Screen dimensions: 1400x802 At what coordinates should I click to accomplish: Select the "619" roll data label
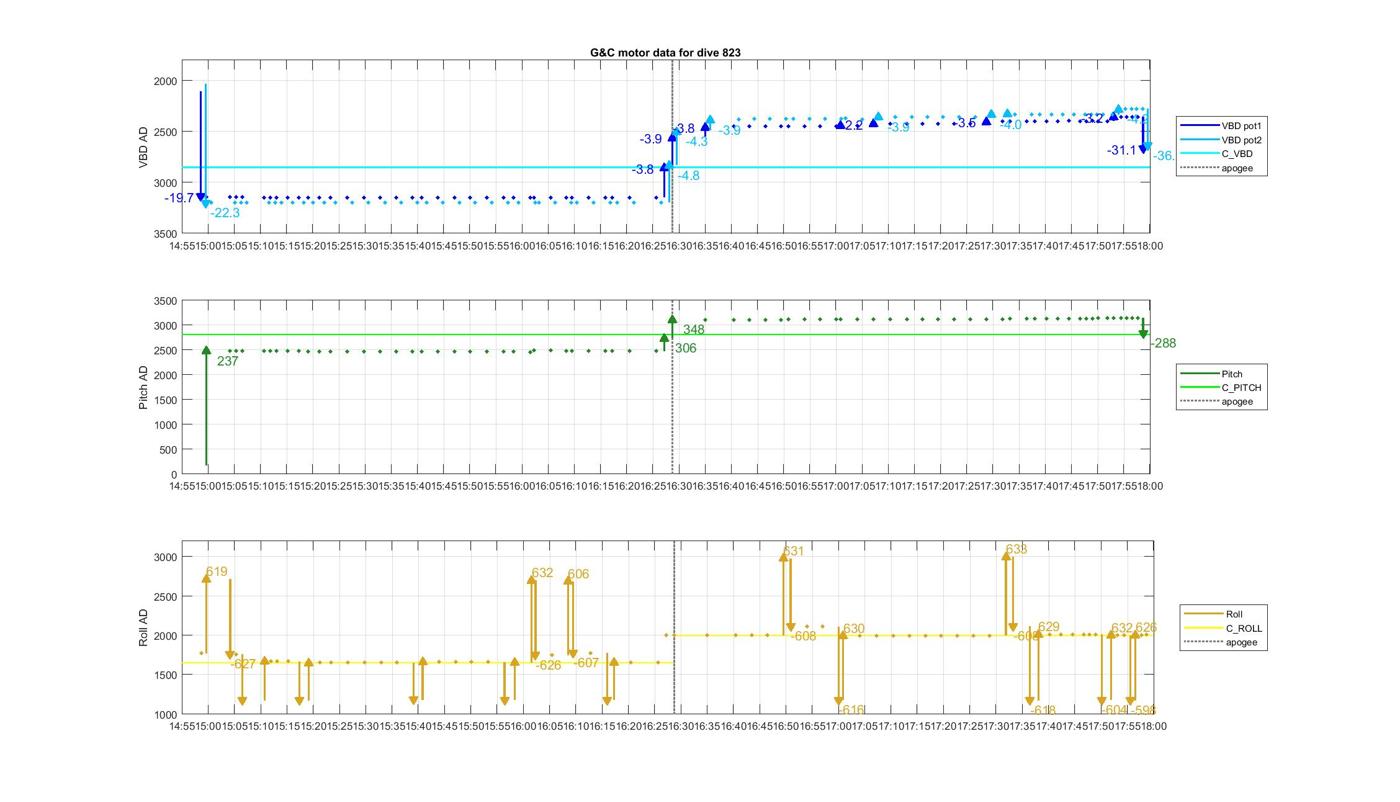coord(217,572)
